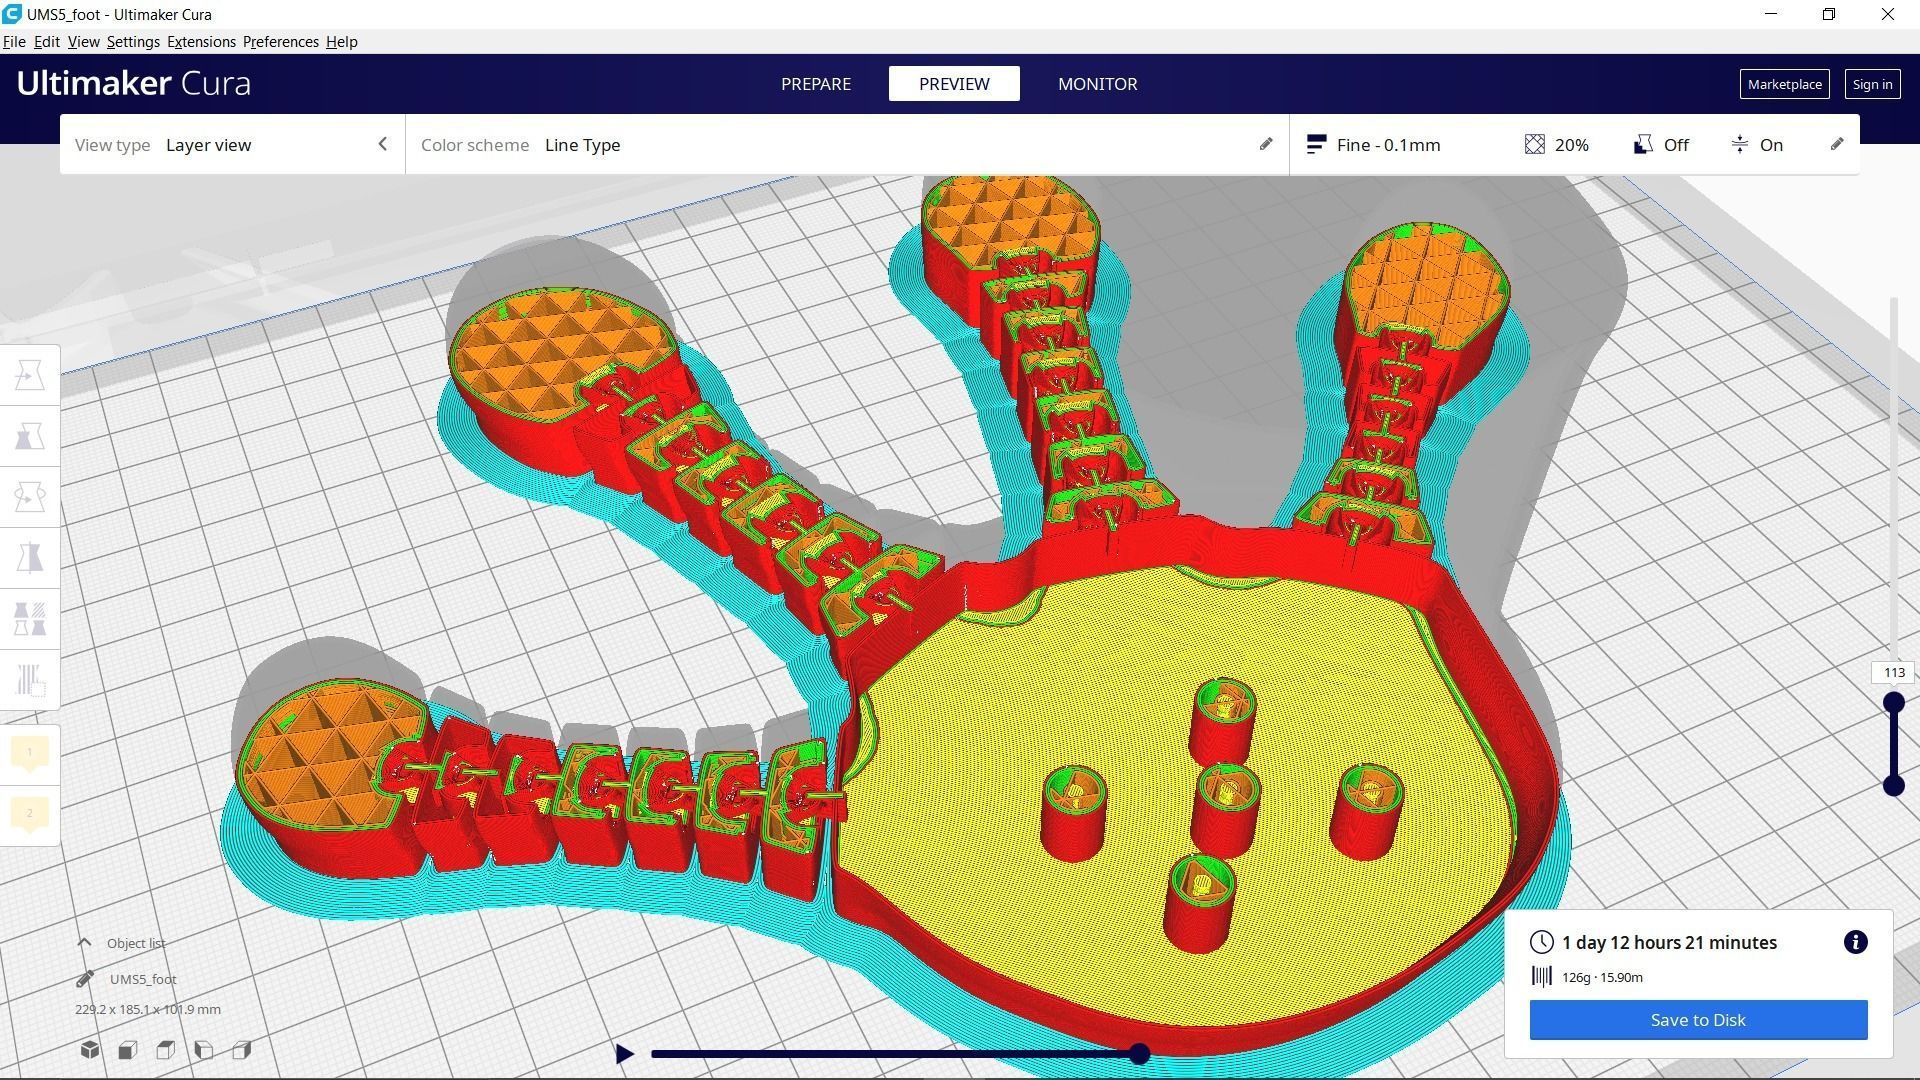The image size is (1920, 1080).
Task: Collapse the Object list chevron
Action: (x=84, y=943)
